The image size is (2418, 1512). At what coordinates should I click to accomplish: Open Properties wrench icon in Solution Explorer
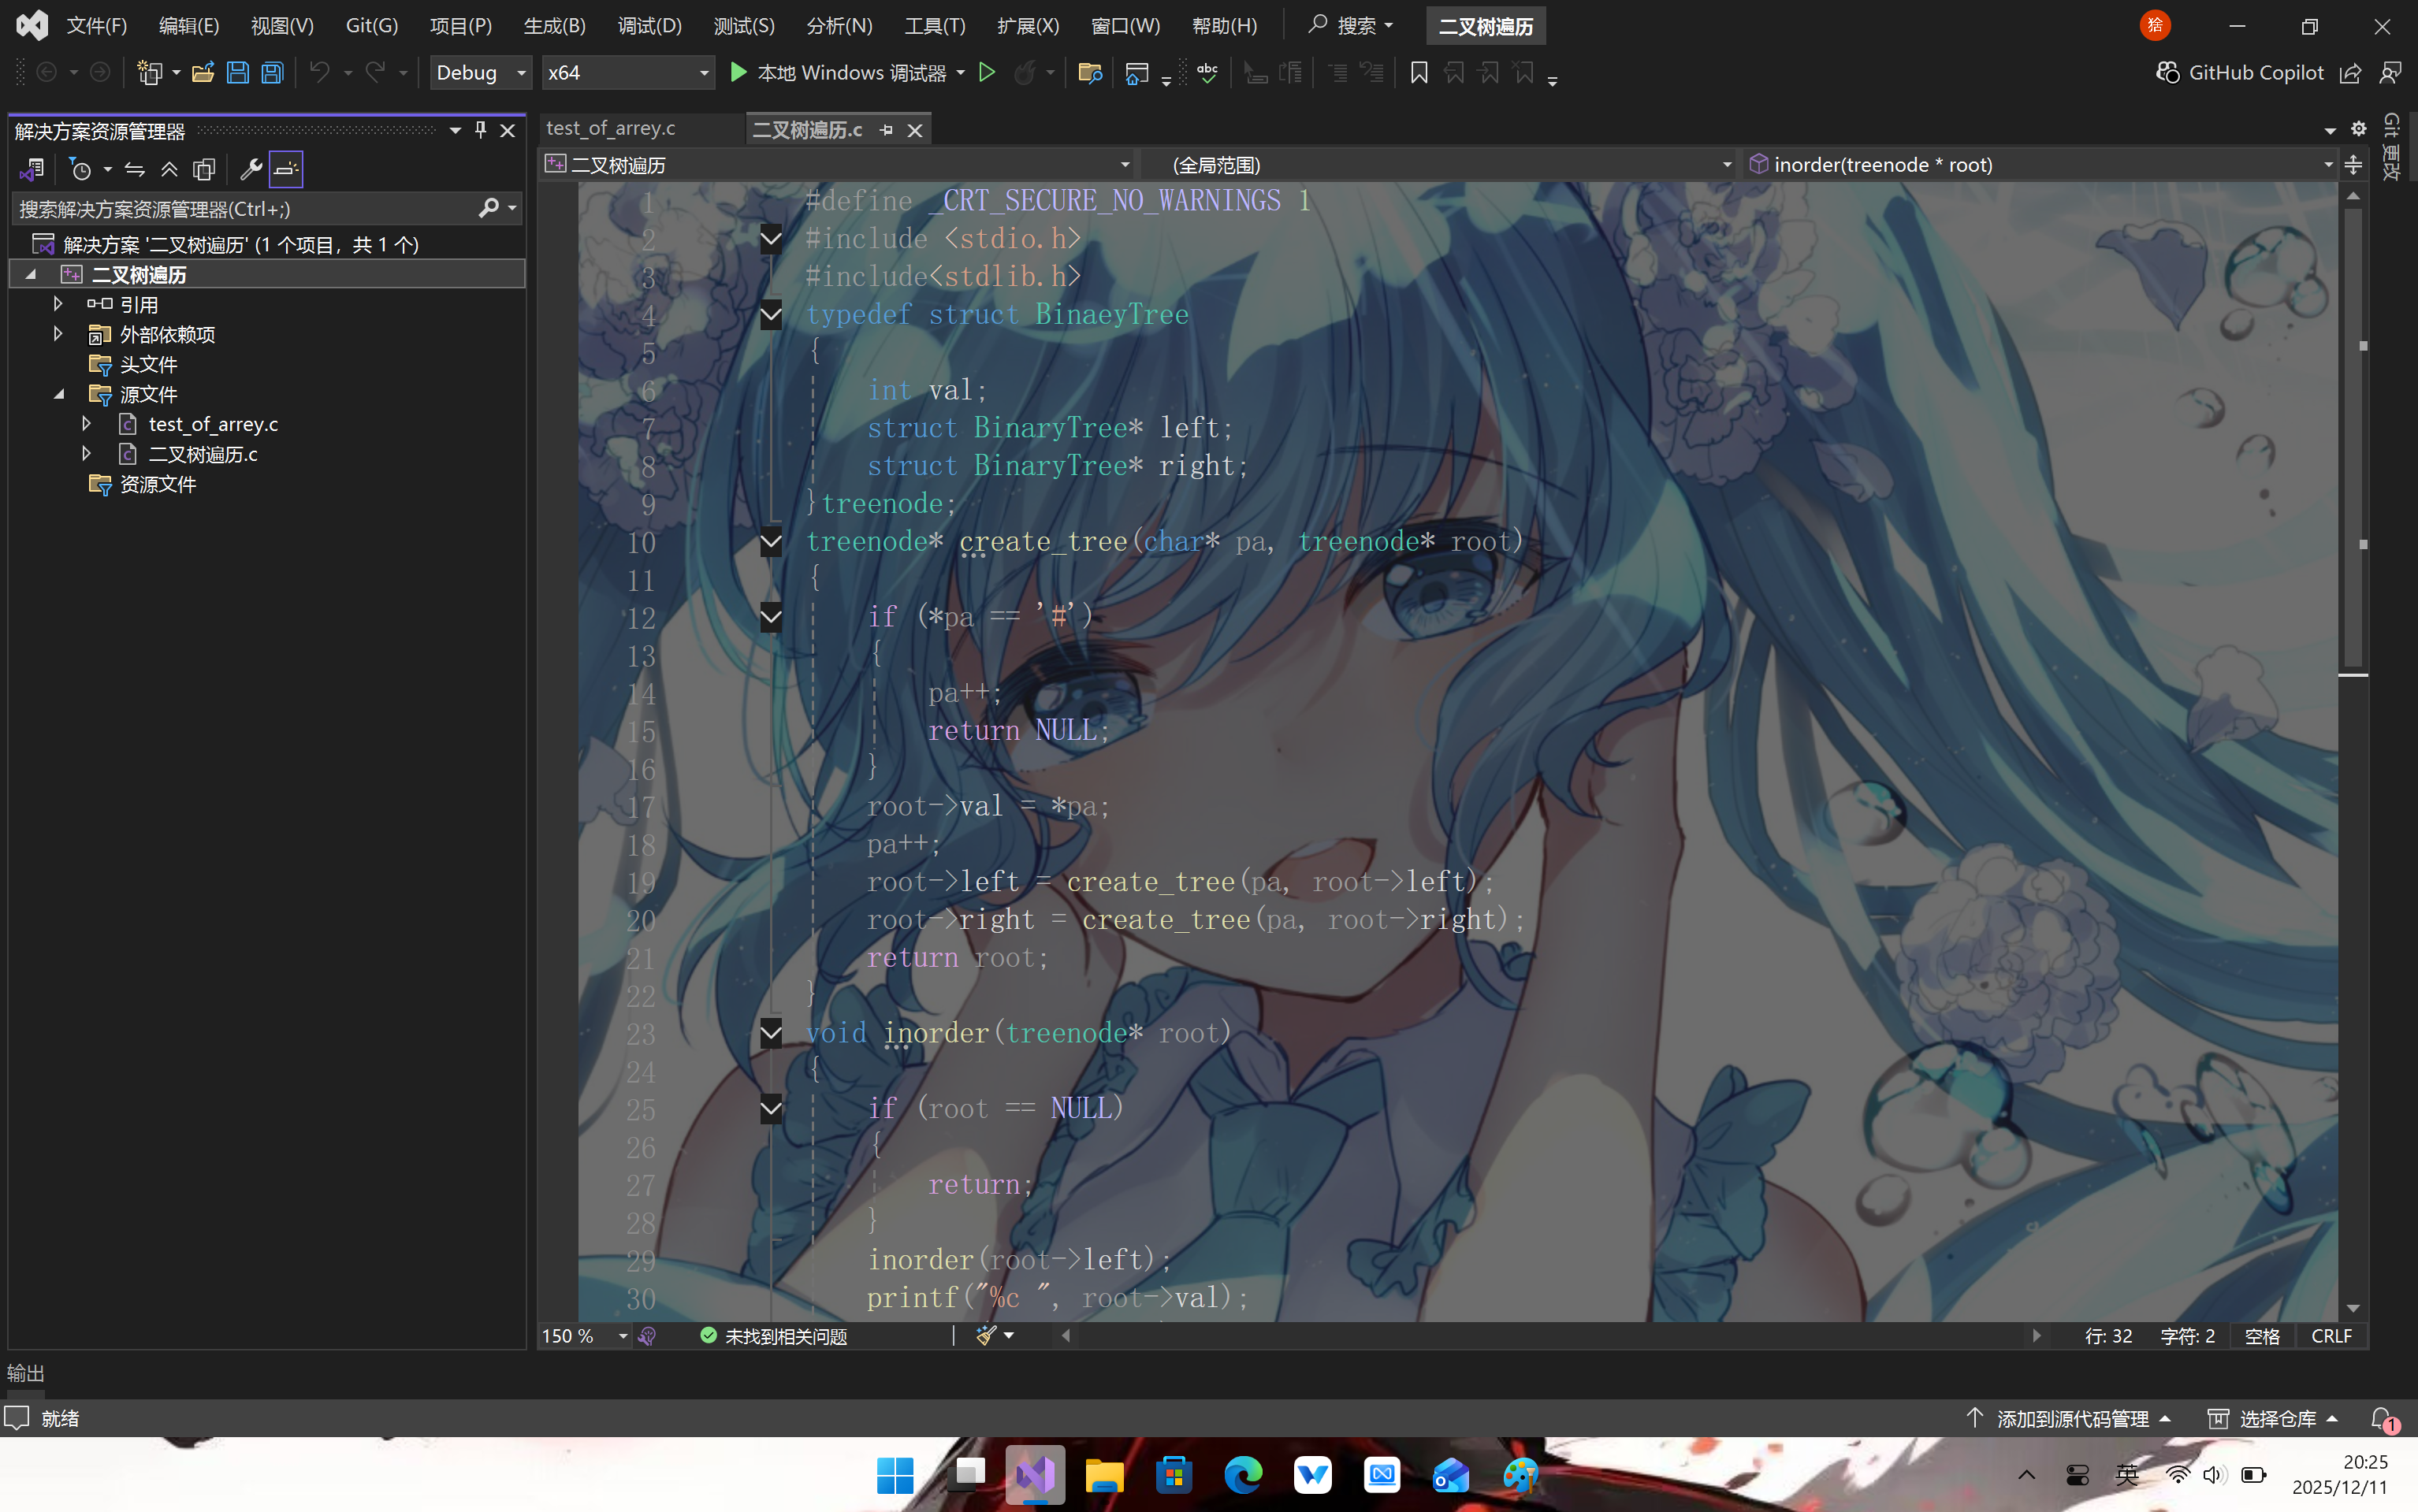pyautogui.click(x=251, y=170)
